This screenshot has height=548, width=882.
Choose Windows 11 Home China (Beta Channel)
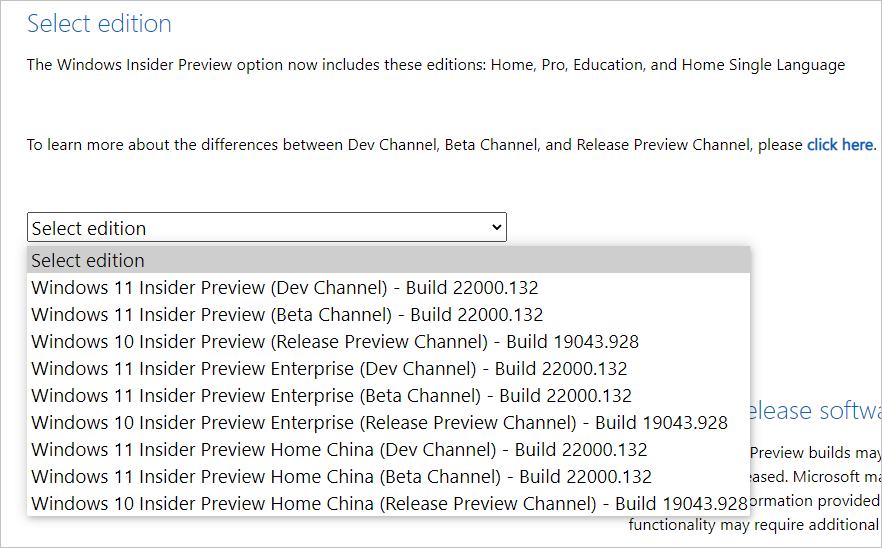341,477
